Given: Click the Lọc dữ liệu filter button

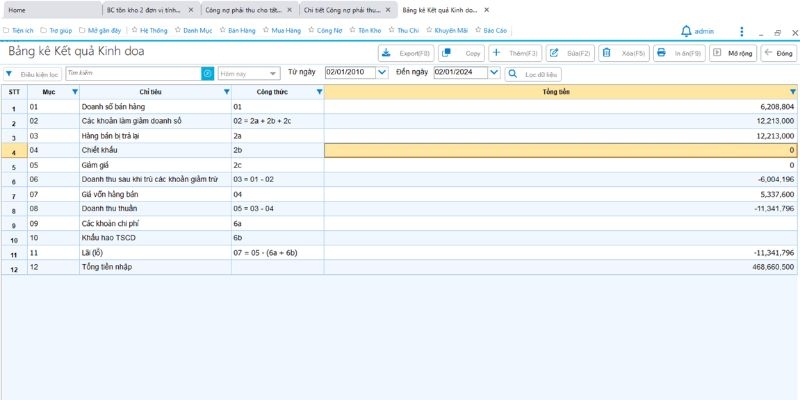Looking at the screenshot, I should coord(533,74).
